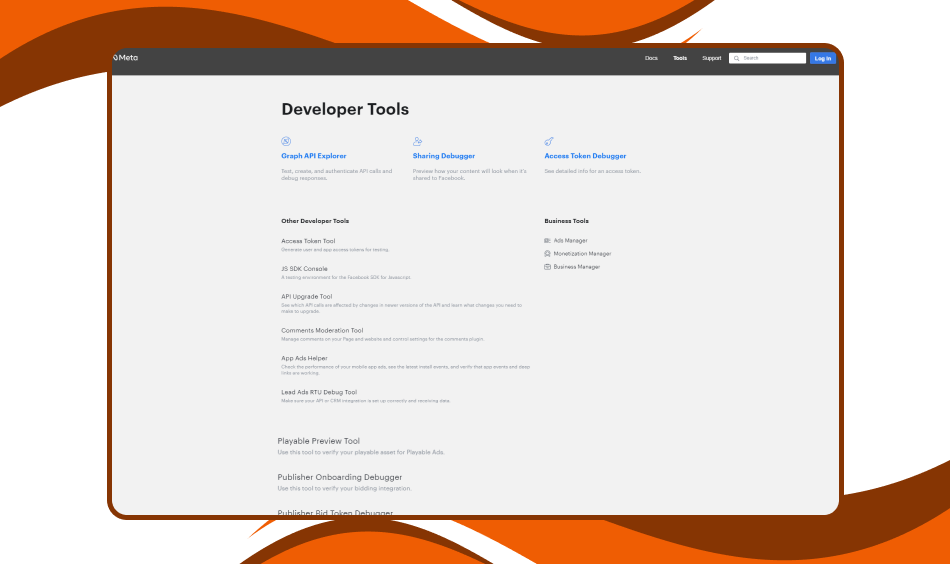The width and height of the screenshot is (950, 564).
Task: Click the Business Manager icon
Action: click(547, 267)
